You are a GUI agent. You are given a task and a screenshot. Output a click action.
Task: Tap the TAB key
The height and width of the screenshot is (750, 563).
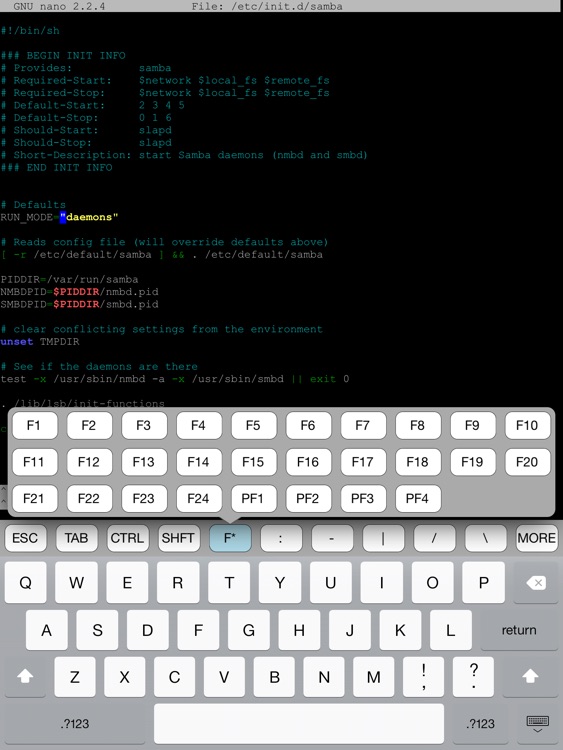[77, 538]
